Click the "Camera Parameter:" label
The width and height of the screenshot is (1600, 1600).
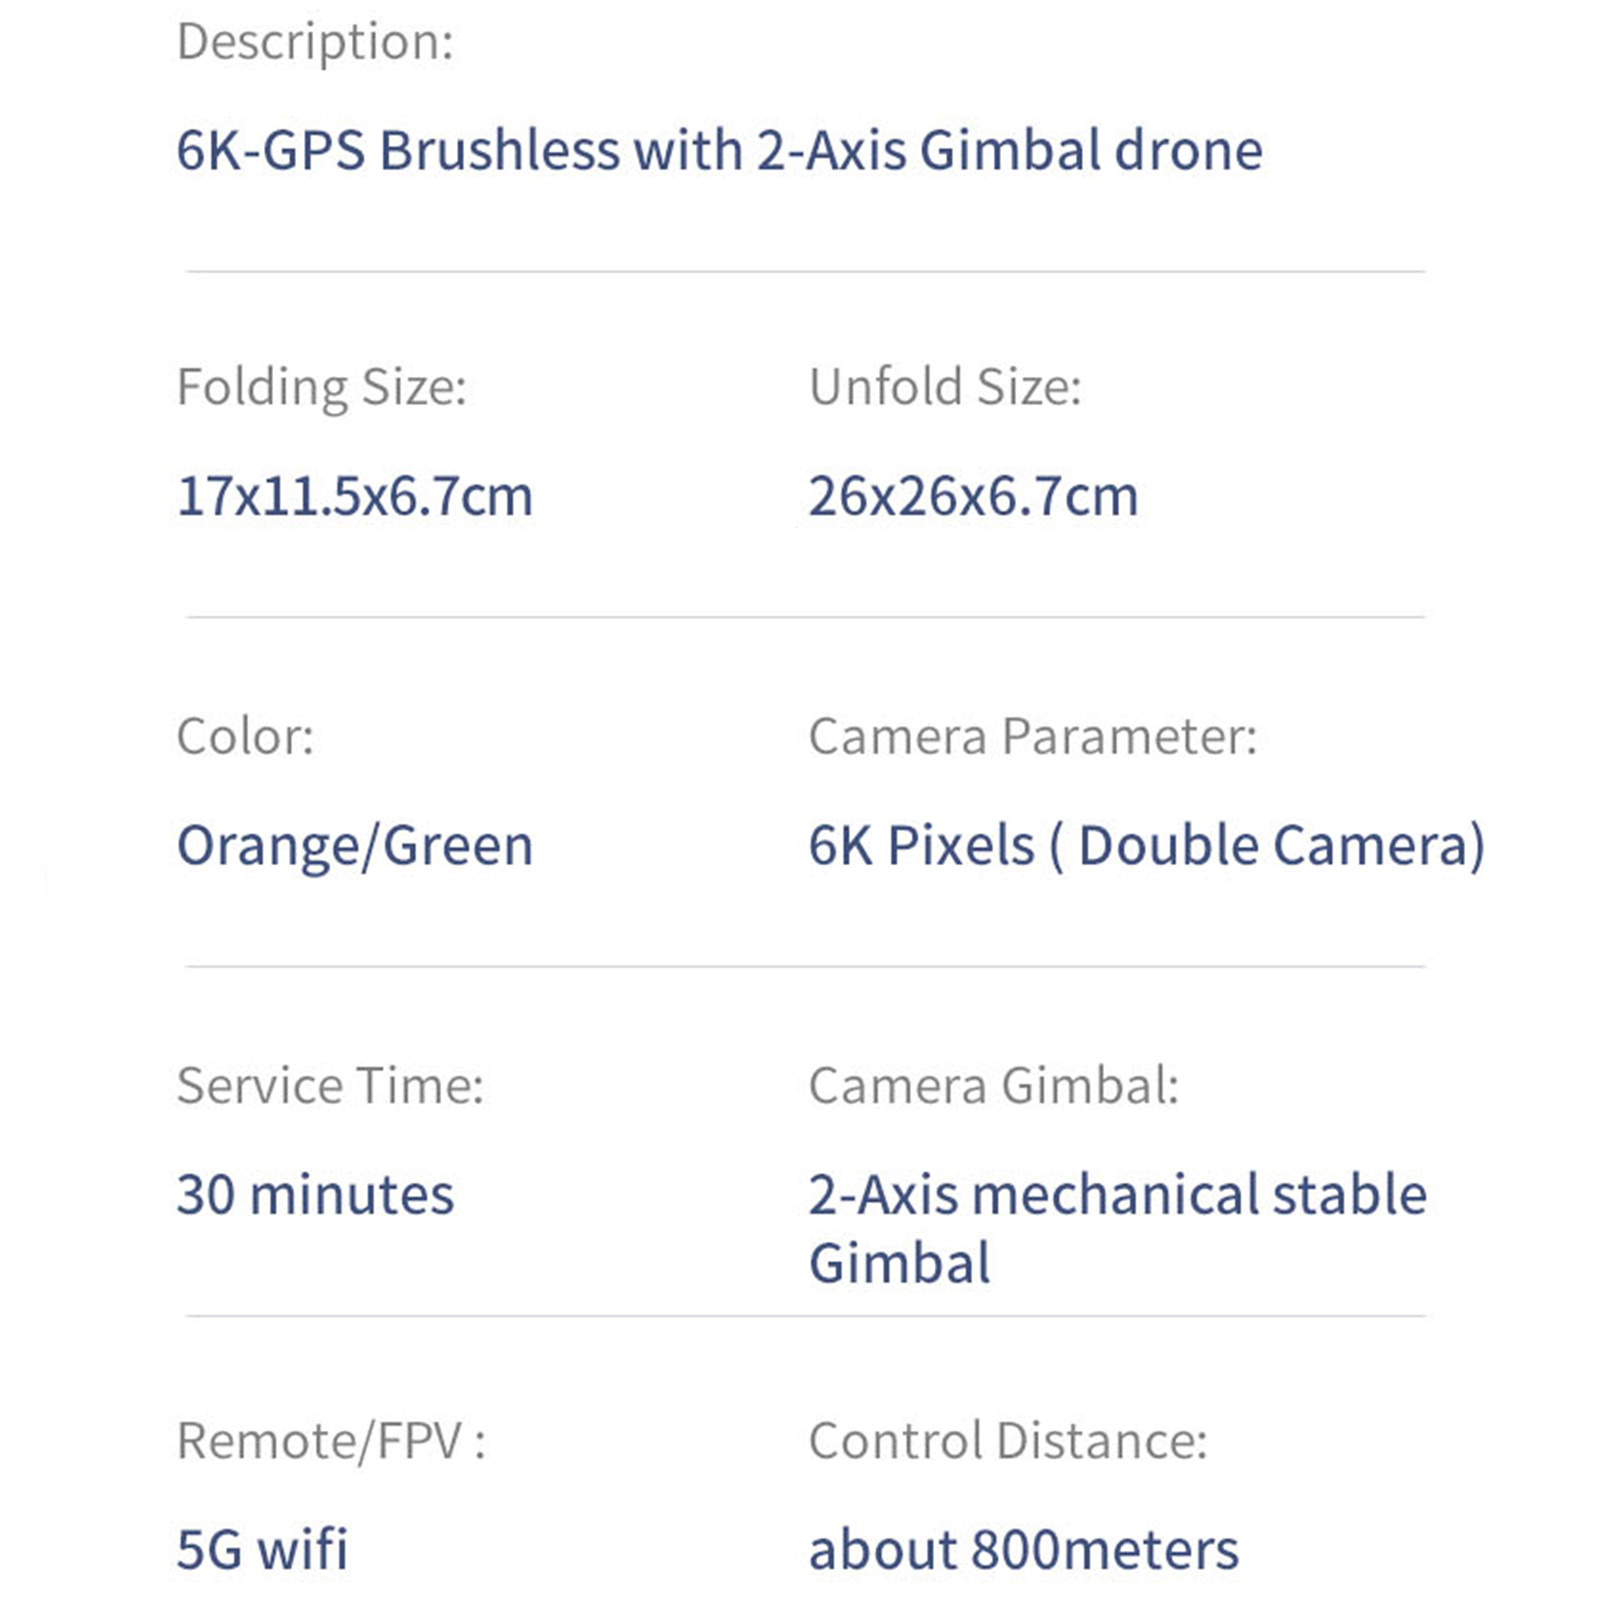click(1032, 737)
